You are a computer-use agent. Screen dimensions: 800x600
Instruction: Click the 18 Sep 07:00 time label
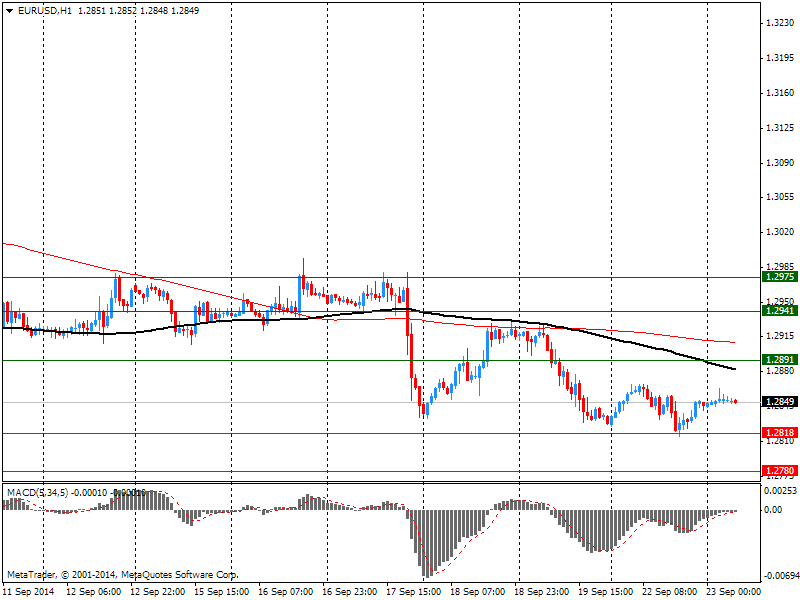click(478, 592)
